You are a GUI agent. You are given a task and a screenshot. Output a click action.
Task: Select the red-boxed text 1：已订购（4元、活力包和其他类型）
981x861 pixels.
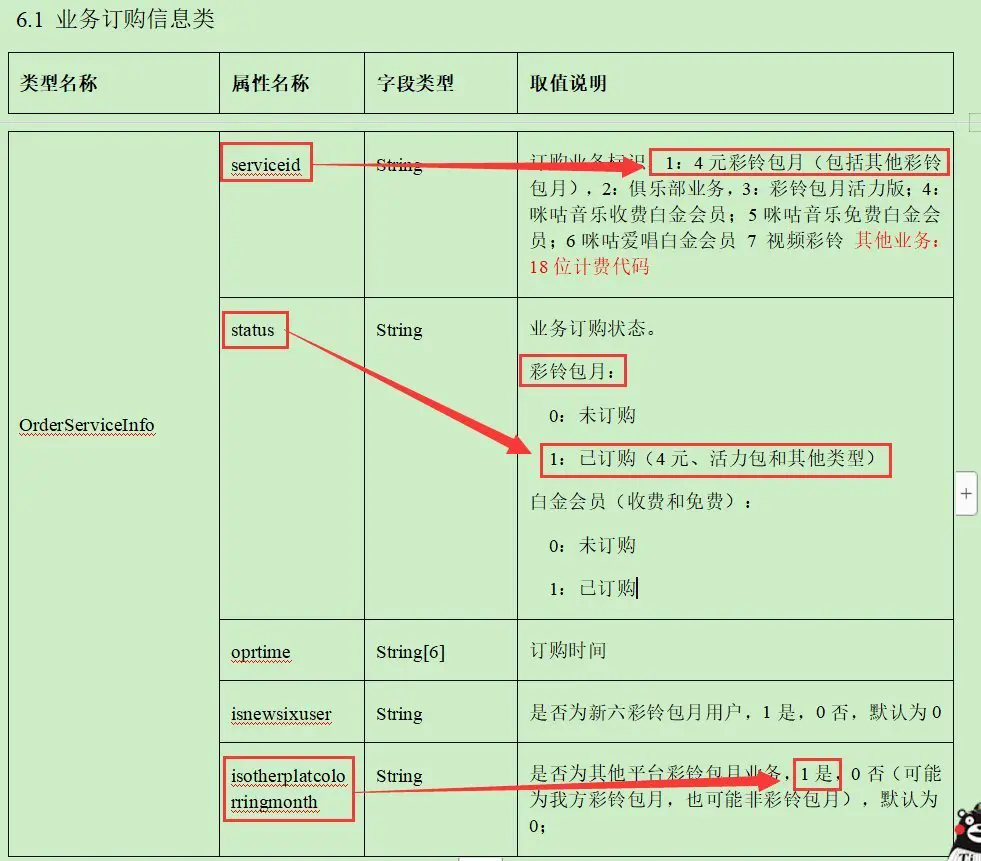713,461
